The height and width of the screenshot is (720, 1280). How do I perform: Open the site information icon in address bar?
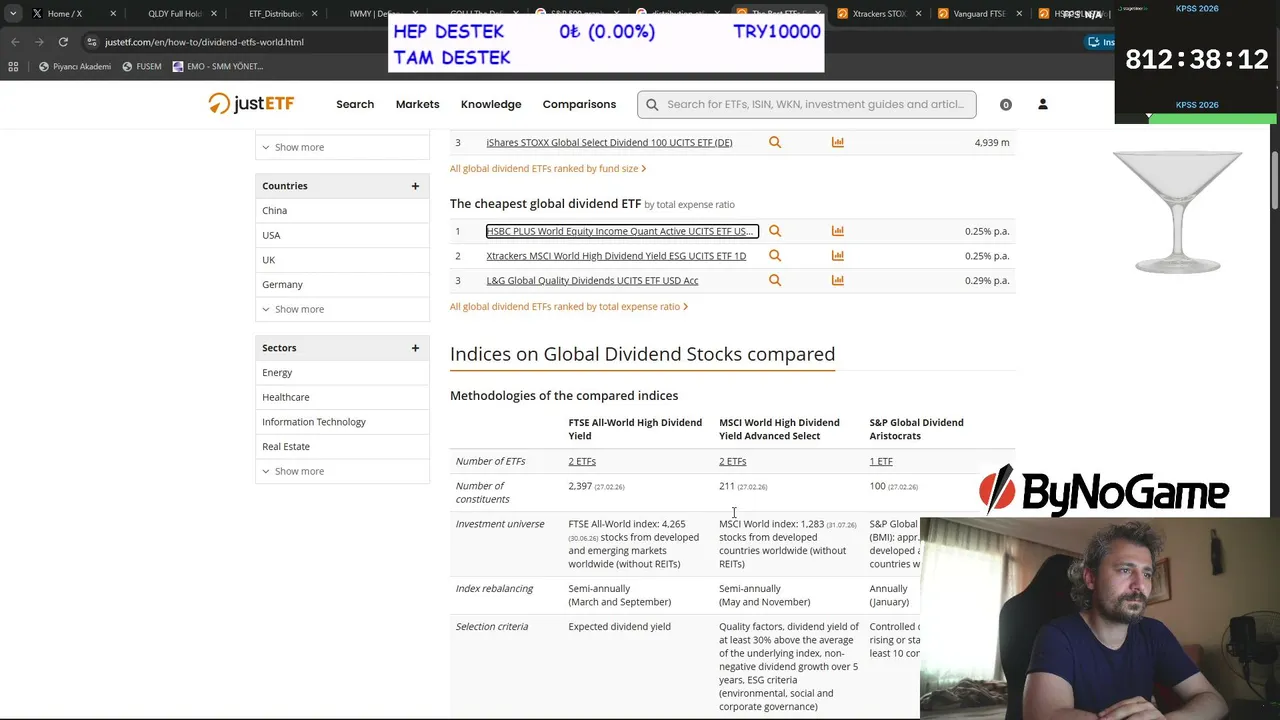pos(91,42)
